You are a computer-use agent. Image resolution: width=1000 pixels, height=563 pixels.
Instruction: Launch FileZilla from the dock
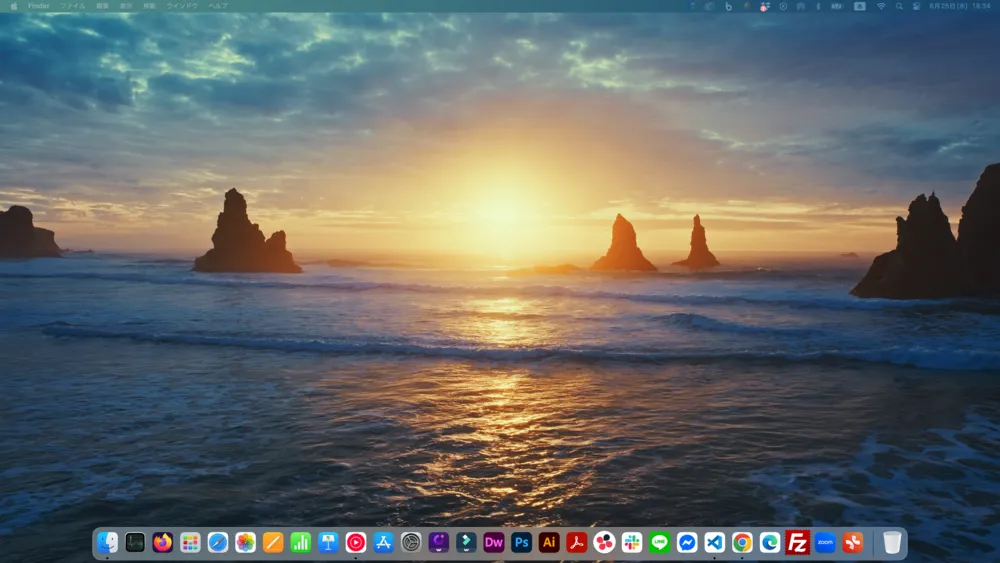coord(797,542)
